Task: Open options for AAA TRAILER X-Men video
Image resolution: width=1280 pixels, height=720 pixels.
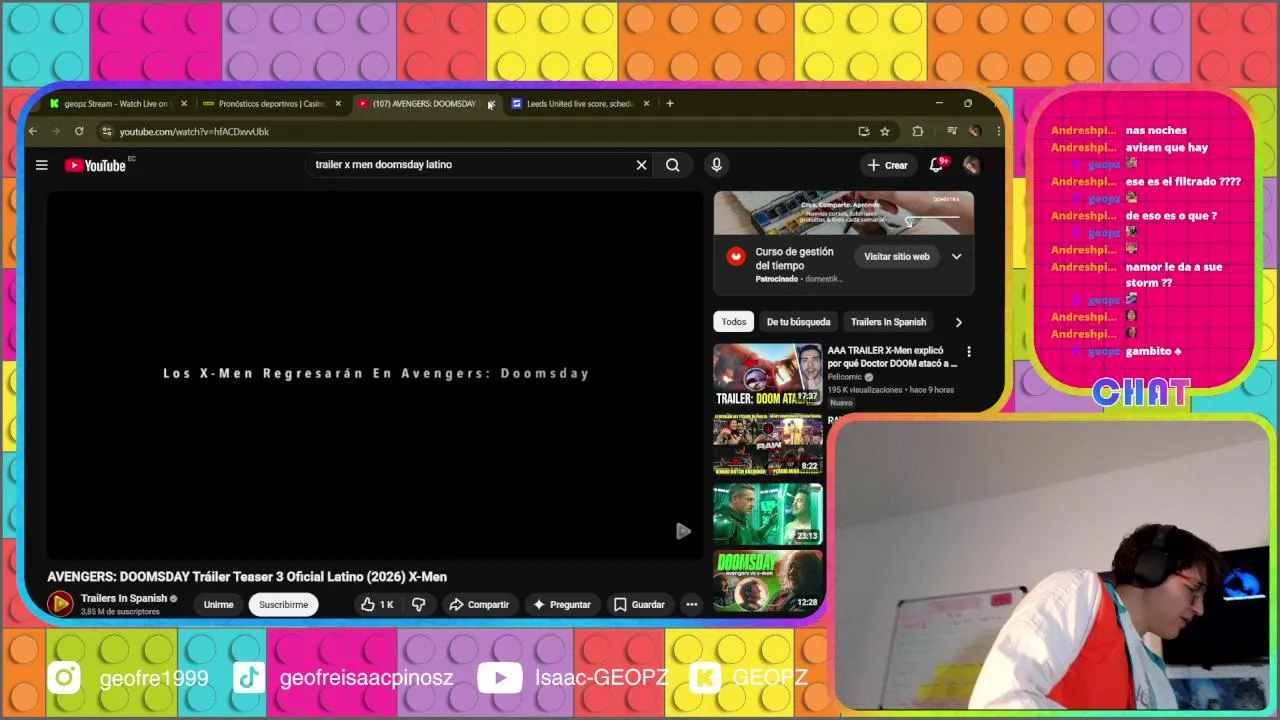Action: [x=968, y=352]
